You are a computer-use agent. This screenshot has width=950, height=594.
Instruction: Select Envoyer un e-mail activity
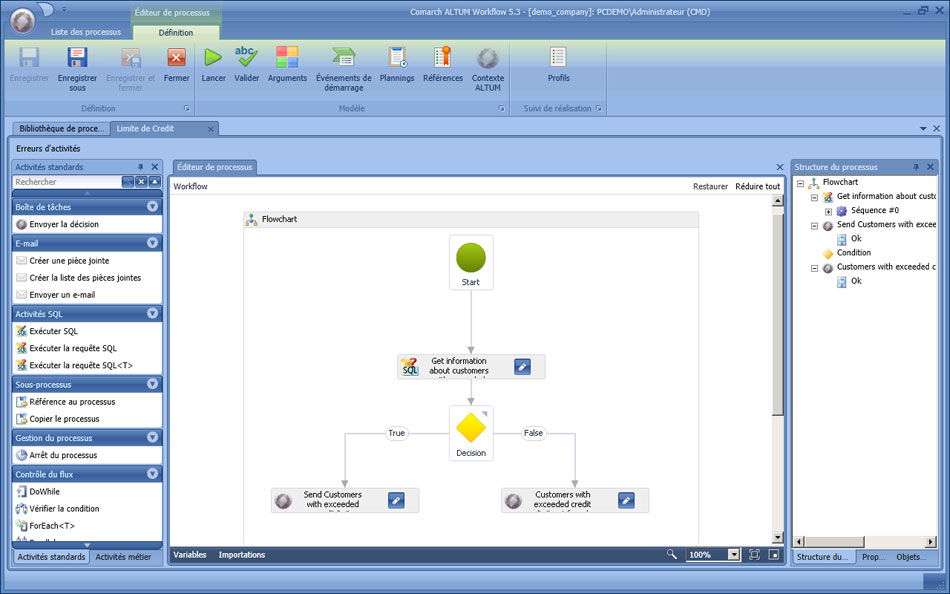tap(87, 295)
